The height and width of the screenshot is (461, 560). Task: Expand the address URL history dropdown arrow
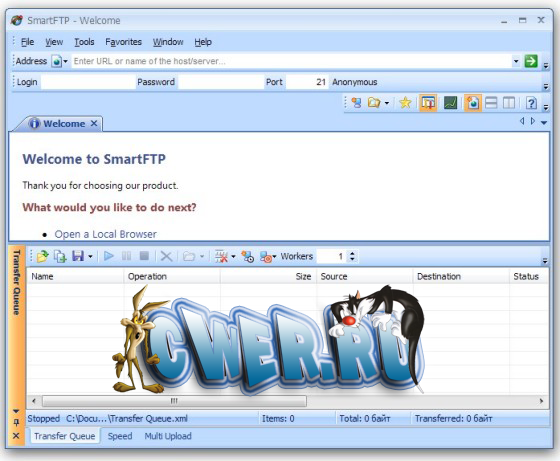click(x=516, y=61)
